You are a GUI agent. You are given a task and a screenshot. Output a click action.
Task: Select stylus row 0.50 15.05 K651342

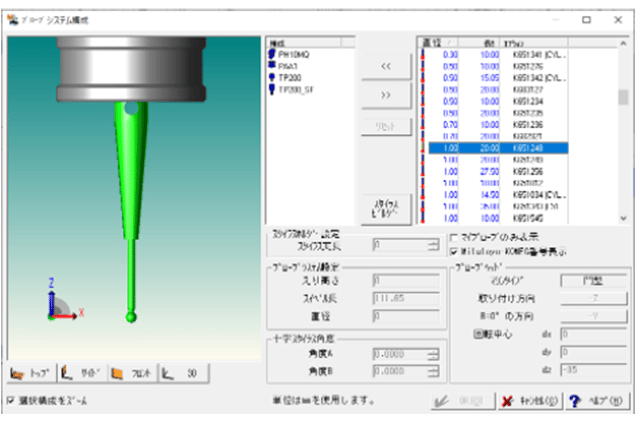(x=493, y=78)
